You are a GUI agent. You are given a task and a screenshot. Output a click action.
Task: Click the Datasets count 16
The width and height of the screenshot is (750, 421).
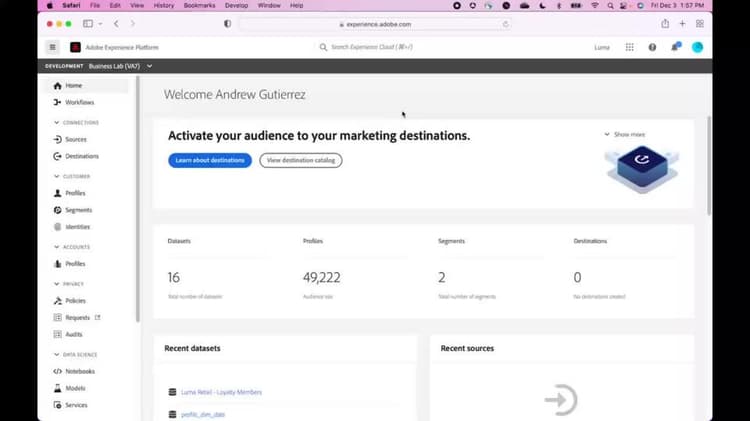[174, 277]
